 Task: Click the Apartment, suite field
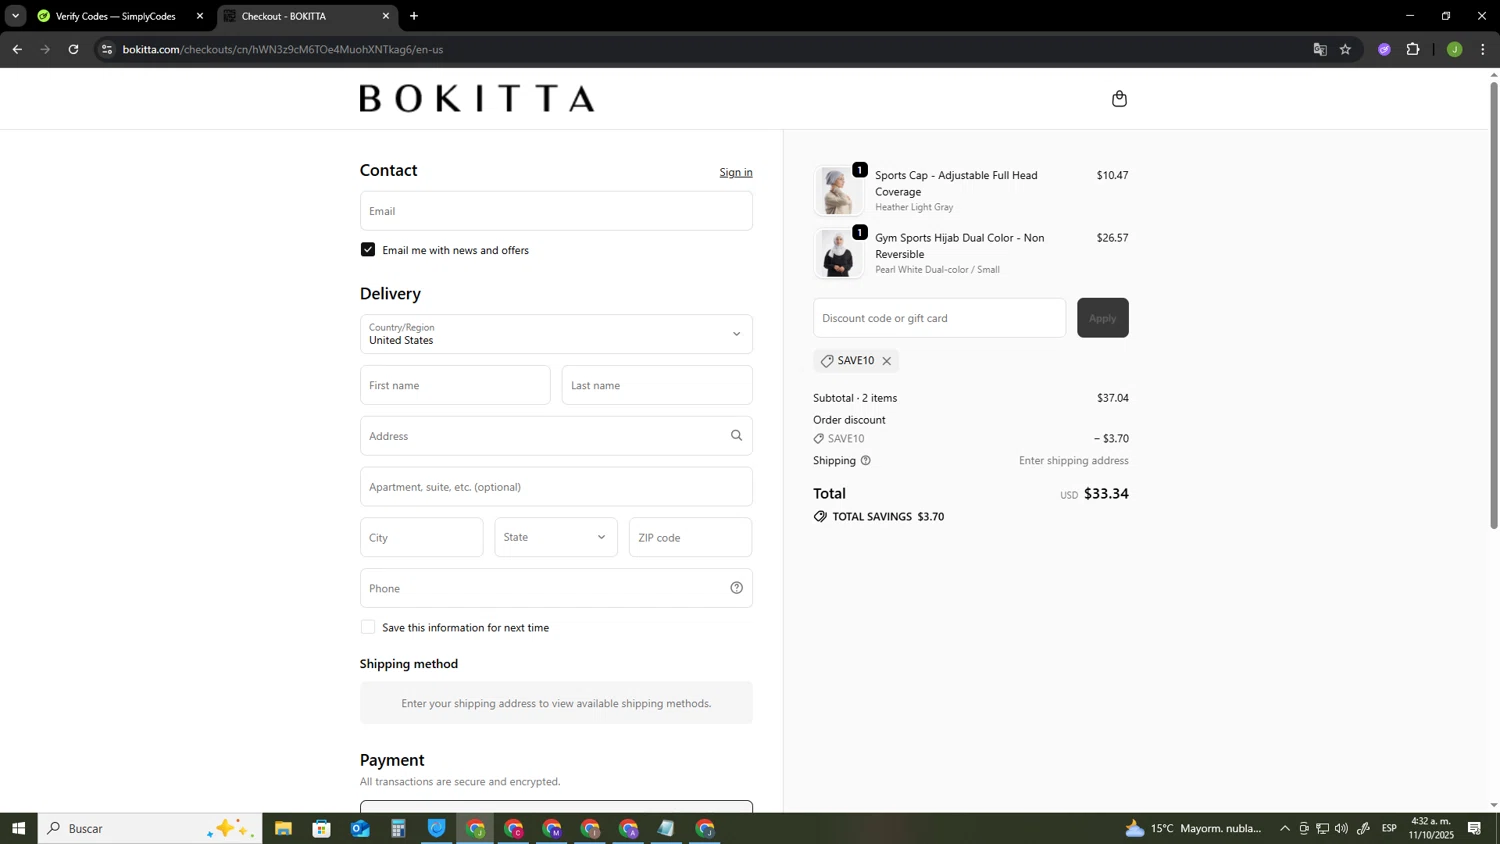[x=556, y=487]
